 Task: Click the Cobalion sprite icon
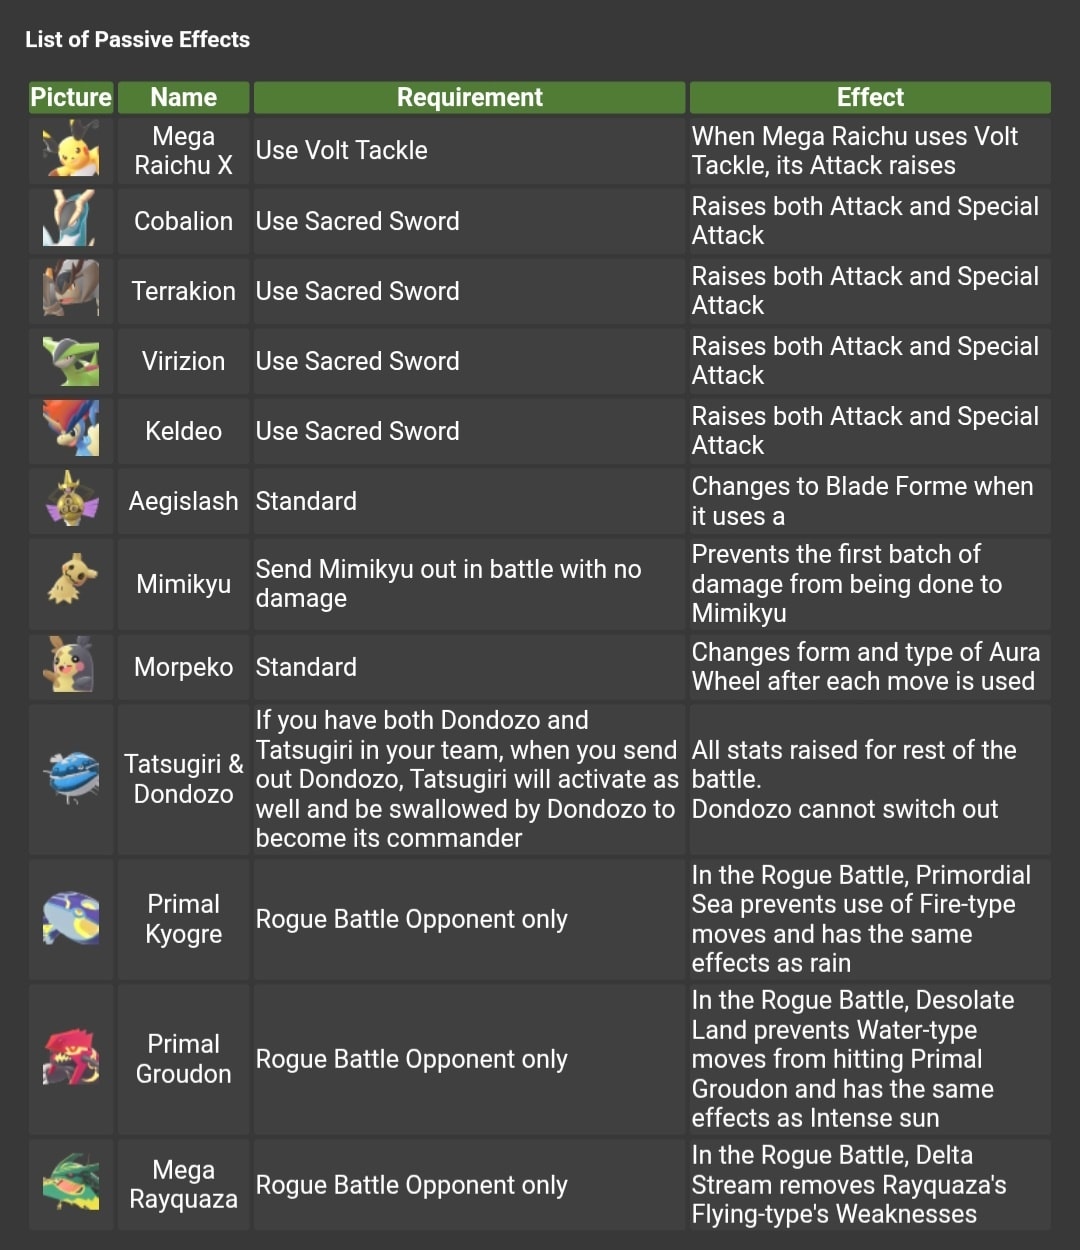point(71,220)
